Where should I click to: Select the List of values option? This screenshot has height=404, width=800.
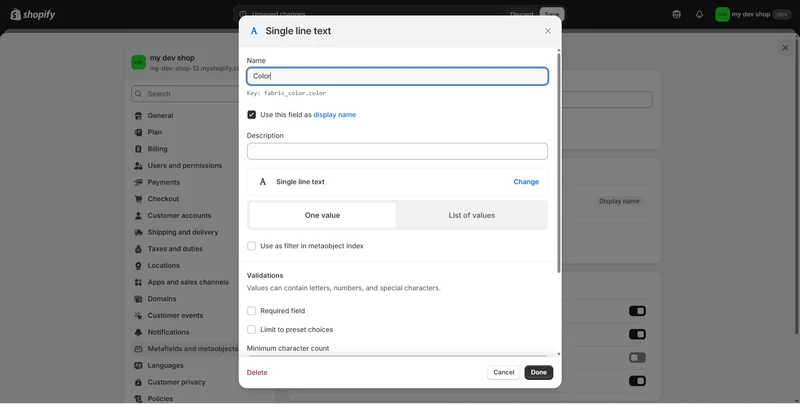[x=471, y=215]
